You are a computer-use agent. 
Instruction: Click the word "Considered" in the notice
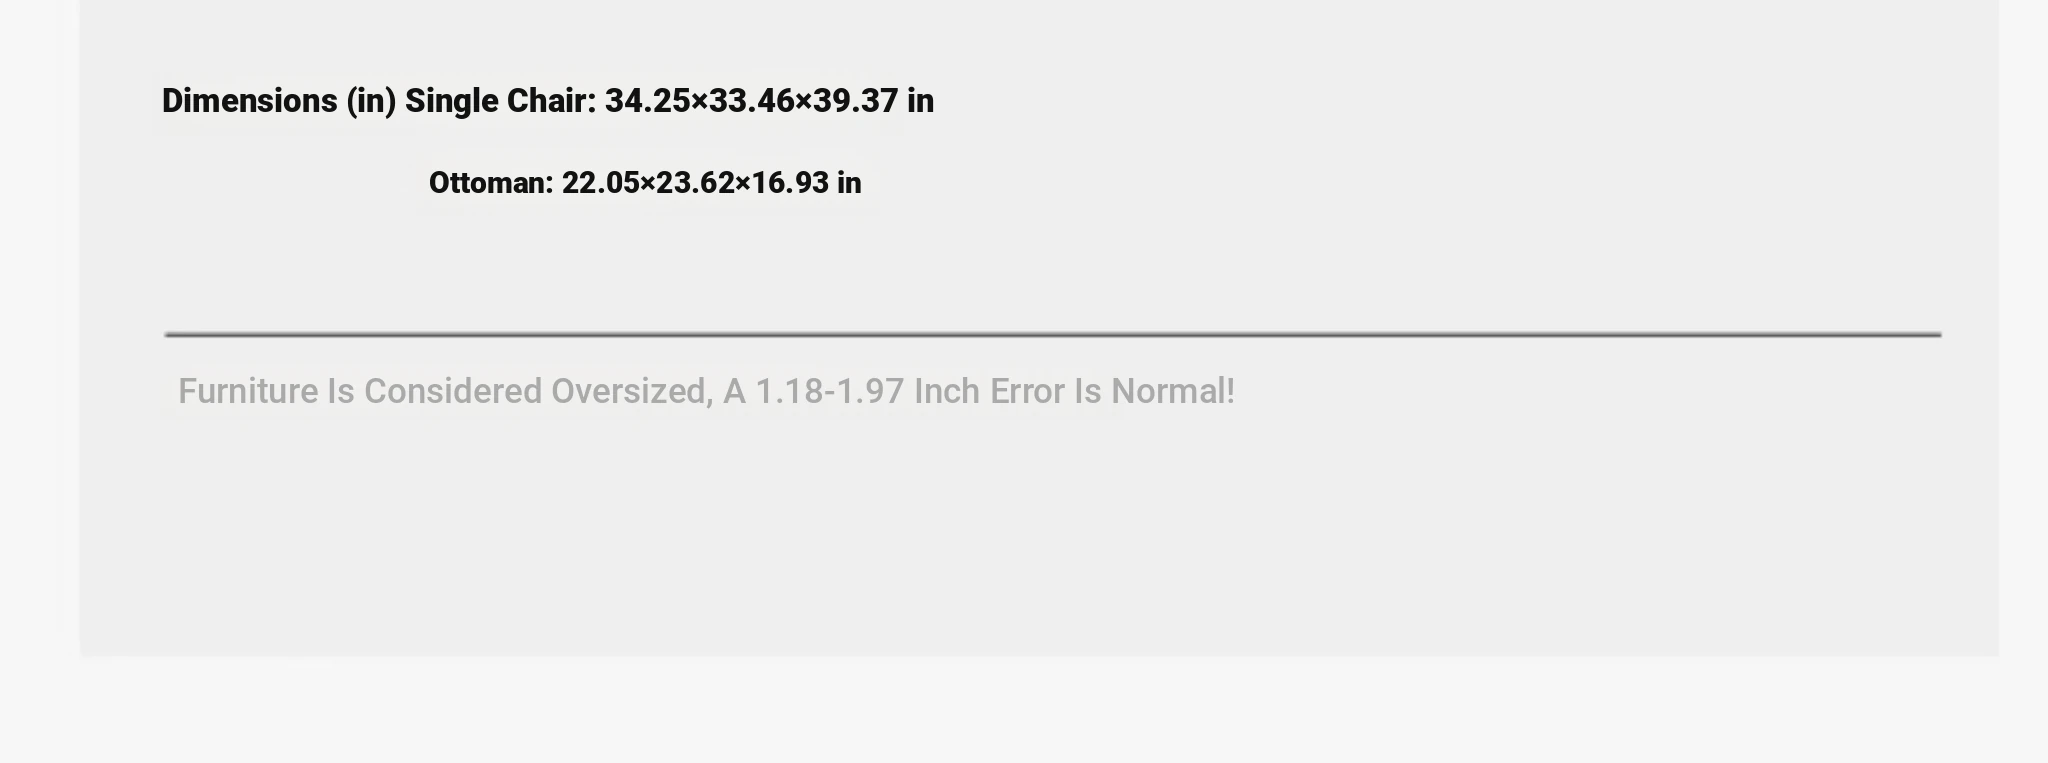452,391
